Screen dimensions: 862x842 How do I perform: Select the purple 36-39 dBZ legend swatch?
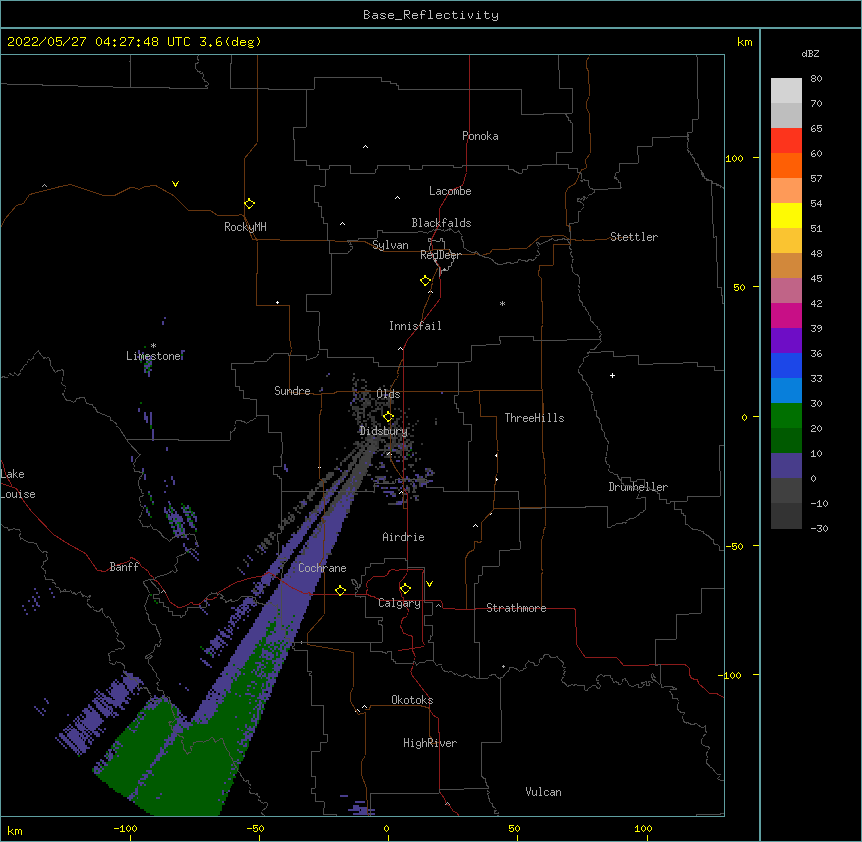point(786,341)
